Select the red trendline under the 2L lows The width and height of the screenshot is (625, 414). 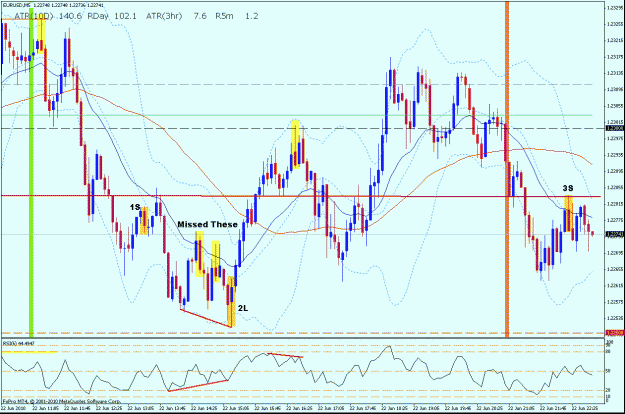(206, 318)
